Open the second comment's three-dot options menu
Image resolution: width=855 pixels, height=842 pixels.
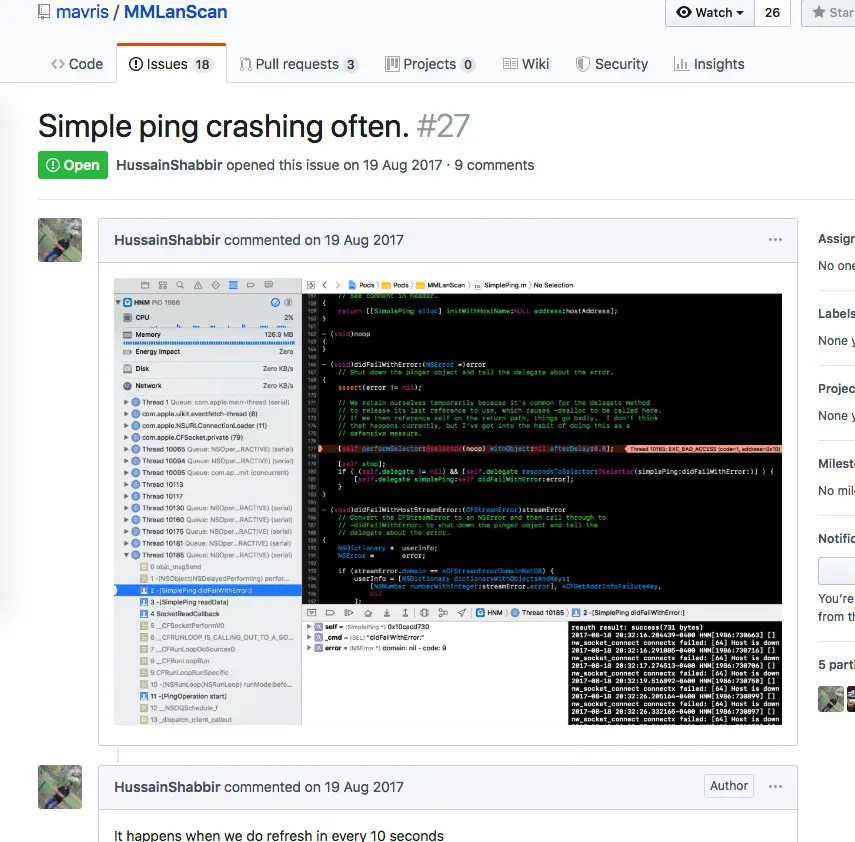pos(775,786)
